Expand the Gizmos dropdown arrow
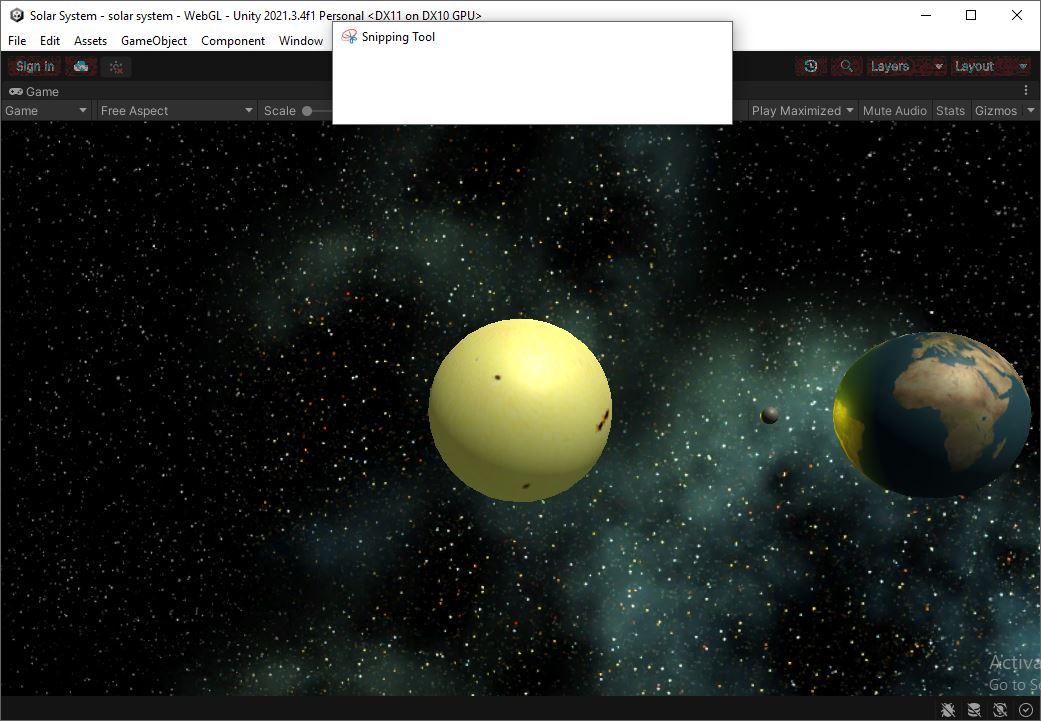1041x721 pixels. [1030, 110]
